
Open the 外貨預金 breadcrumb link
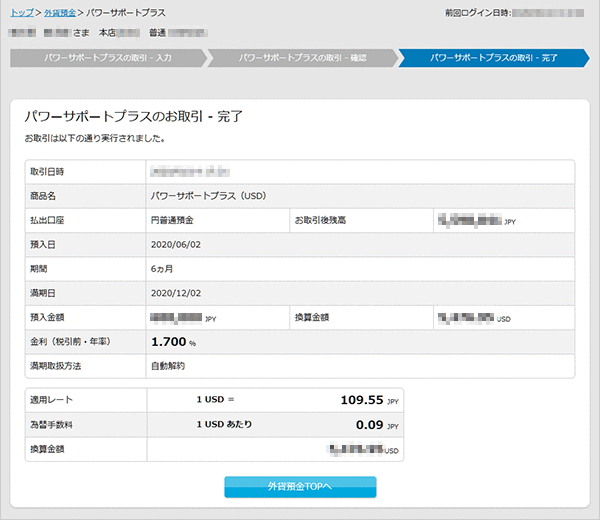pyautogui.click(x=59, y=13)
